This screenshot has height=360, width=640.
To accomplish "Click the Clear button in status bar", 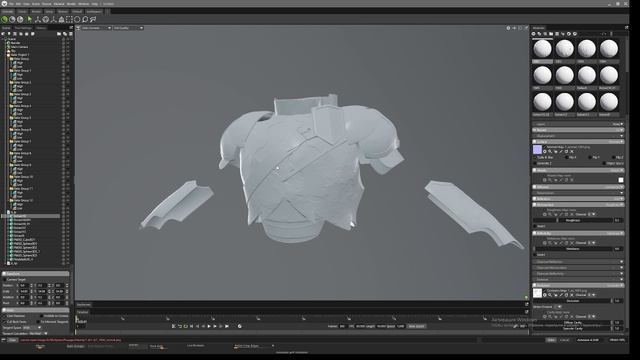I will point(13,340).
